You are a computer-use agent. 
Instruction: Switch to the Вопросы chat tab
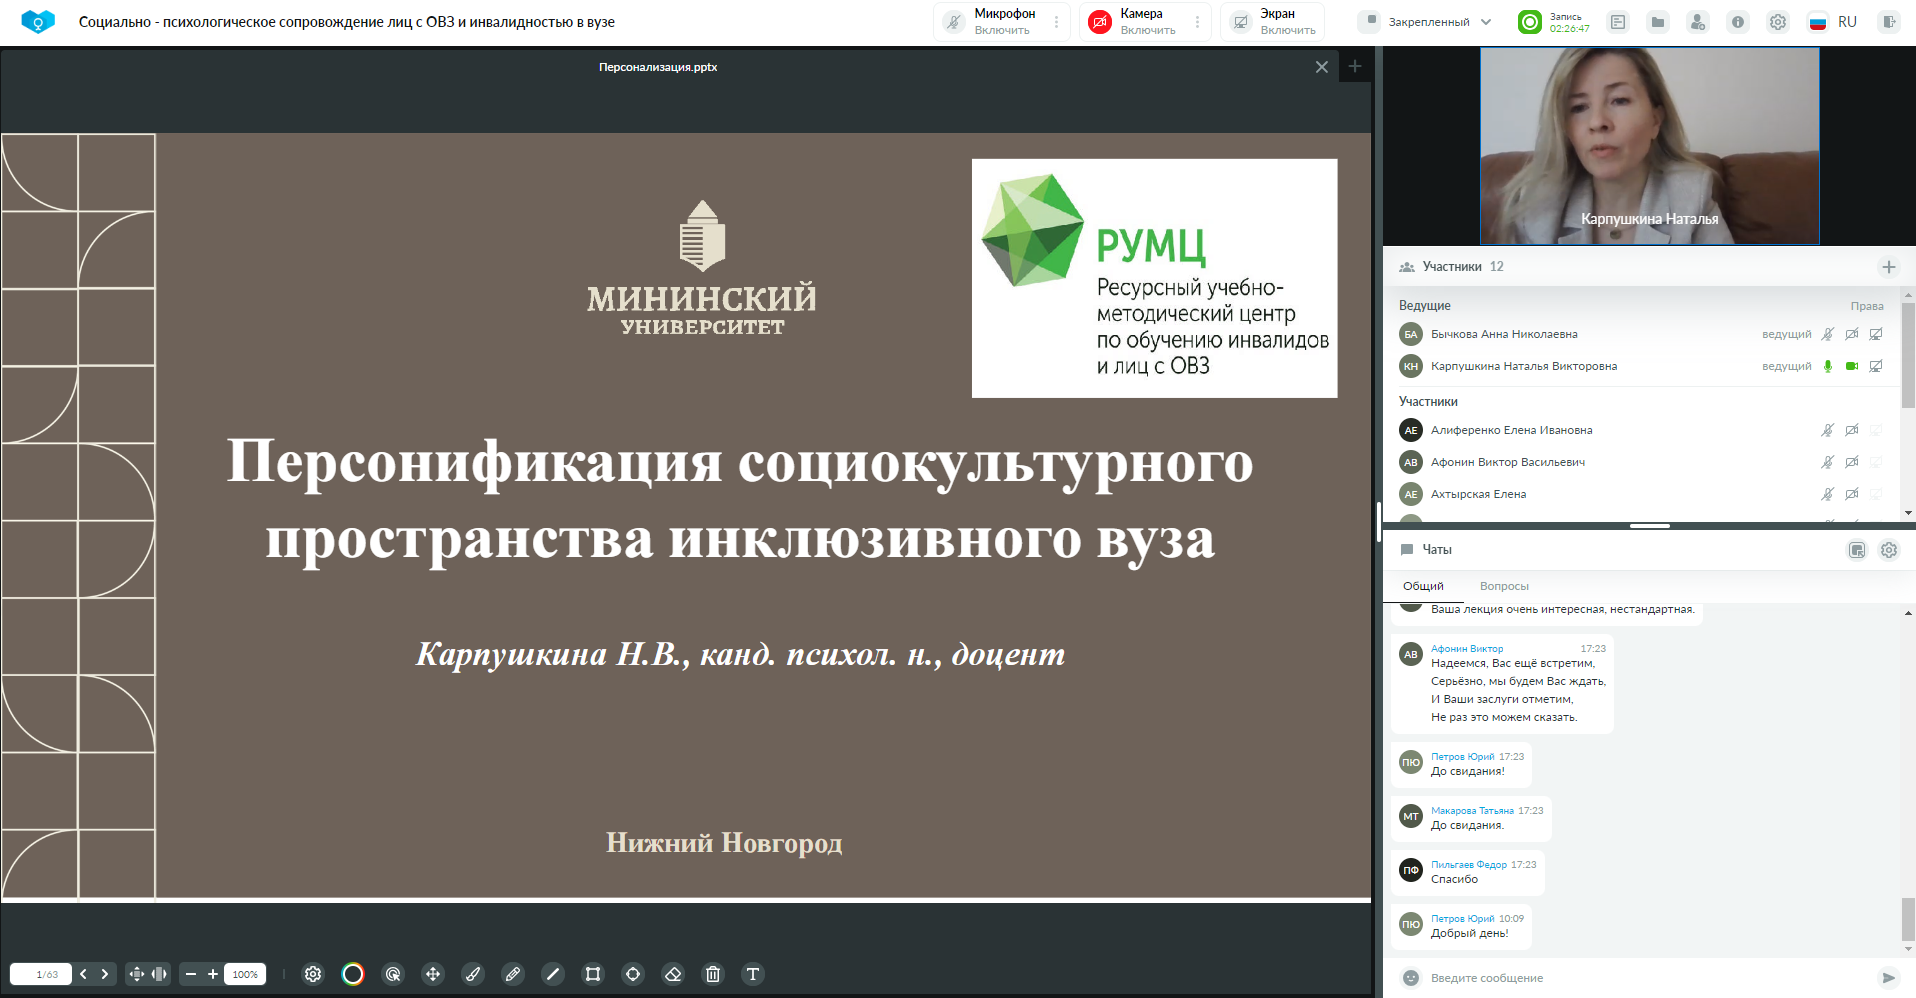click(1503, 586)
